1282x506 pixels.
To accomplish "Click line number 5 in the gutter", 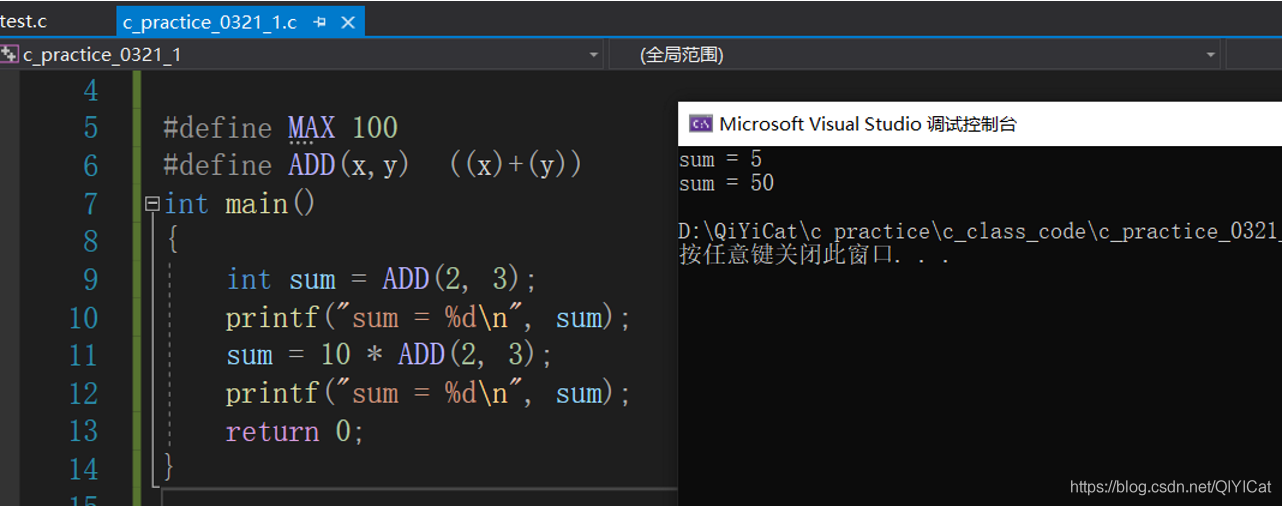I will pos(91,128).
